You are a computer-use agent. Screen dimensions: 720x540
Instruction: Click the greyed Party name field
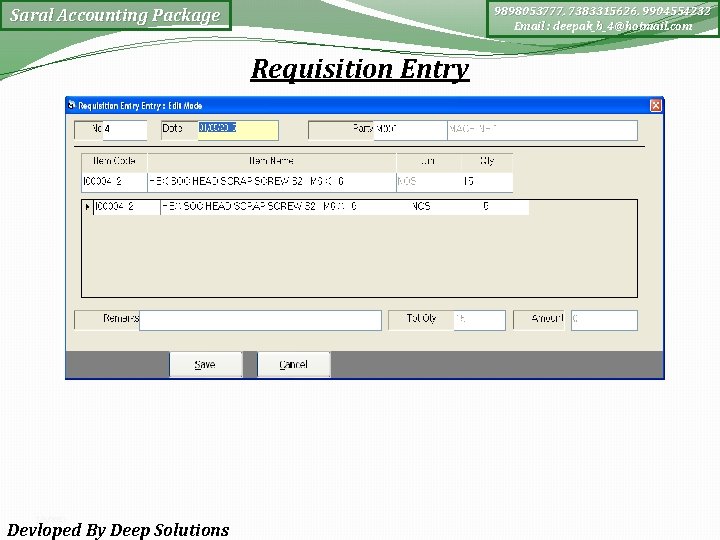pyautogui.click(x=542, y=130)
